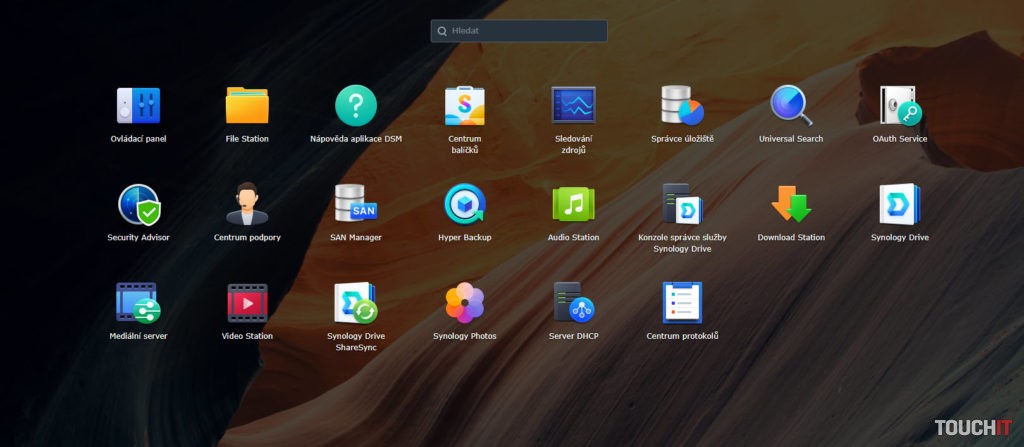The image size is (1024, 447).
Task: Open SAN Manager
Action: pos(356,204)
